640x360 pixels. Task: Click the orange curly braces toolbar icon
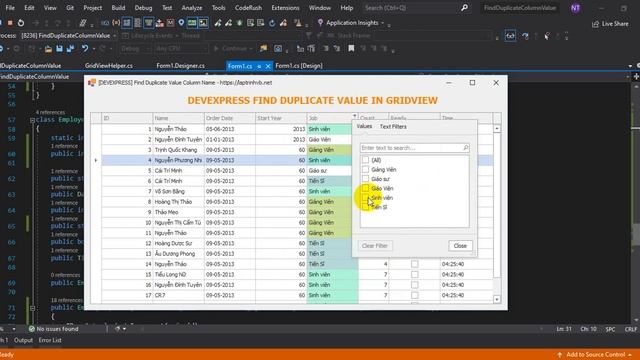116,23
